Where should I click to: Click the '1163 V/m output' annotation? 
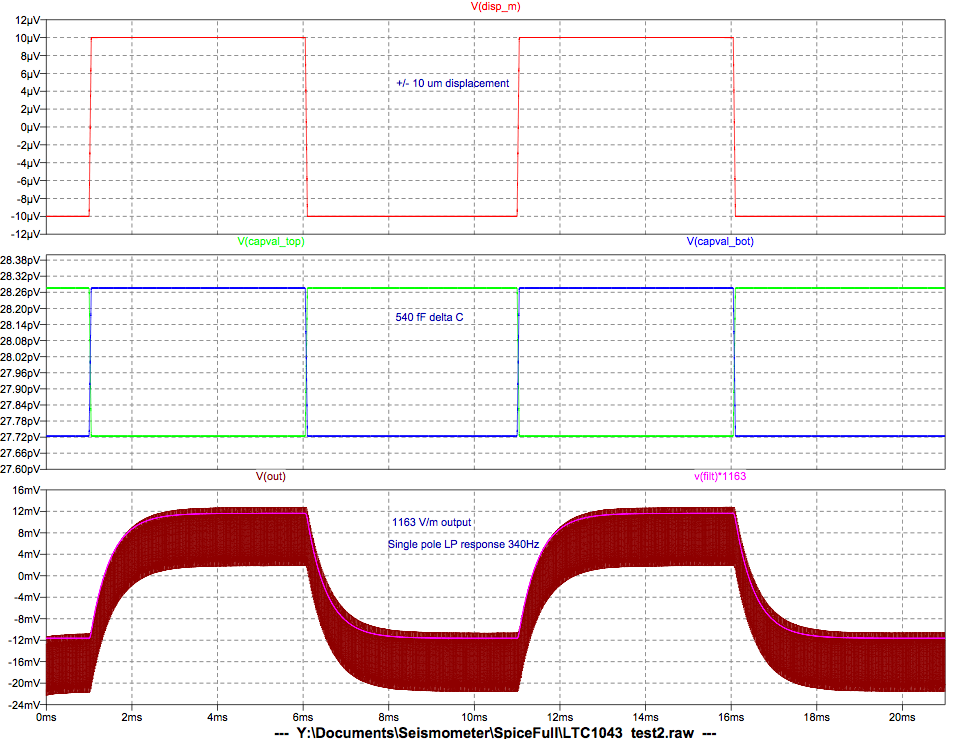pyautogui.click(x=432, y=522)
